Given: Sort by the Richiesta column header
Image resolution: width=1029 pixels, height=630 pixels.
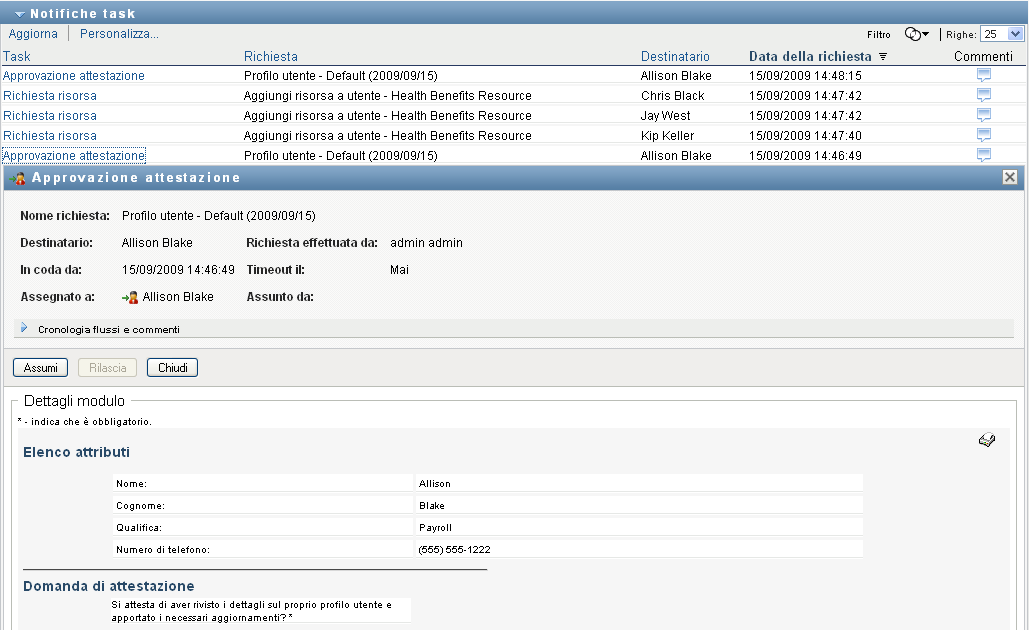Looking at the screenshot, I should click(270, 56).
